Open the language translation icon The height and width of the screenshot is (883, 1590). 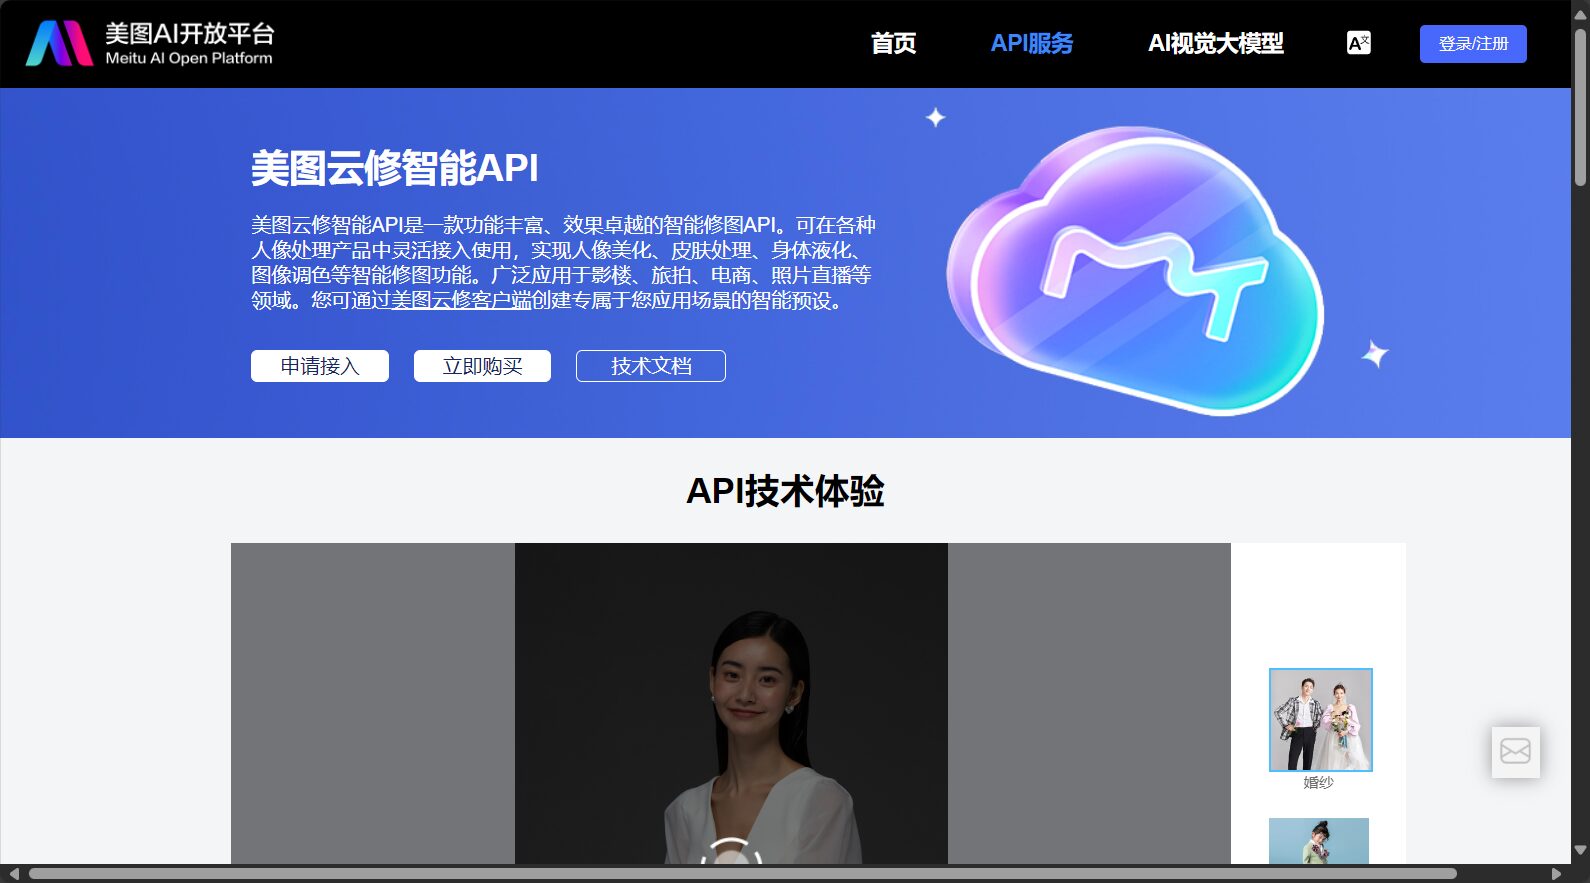click(x=1358, y=43)
